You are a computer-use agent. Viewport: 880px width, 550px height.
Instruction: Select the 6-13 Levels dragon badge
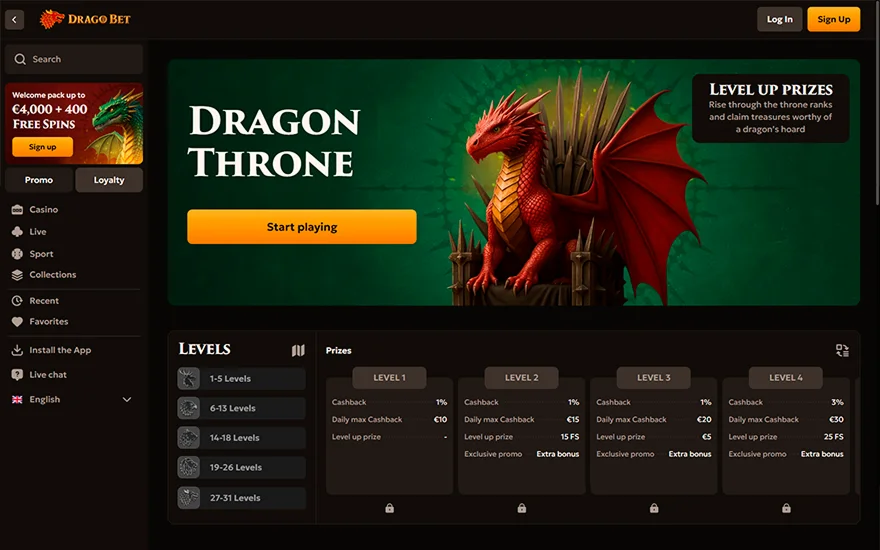[x=189, y=408]
